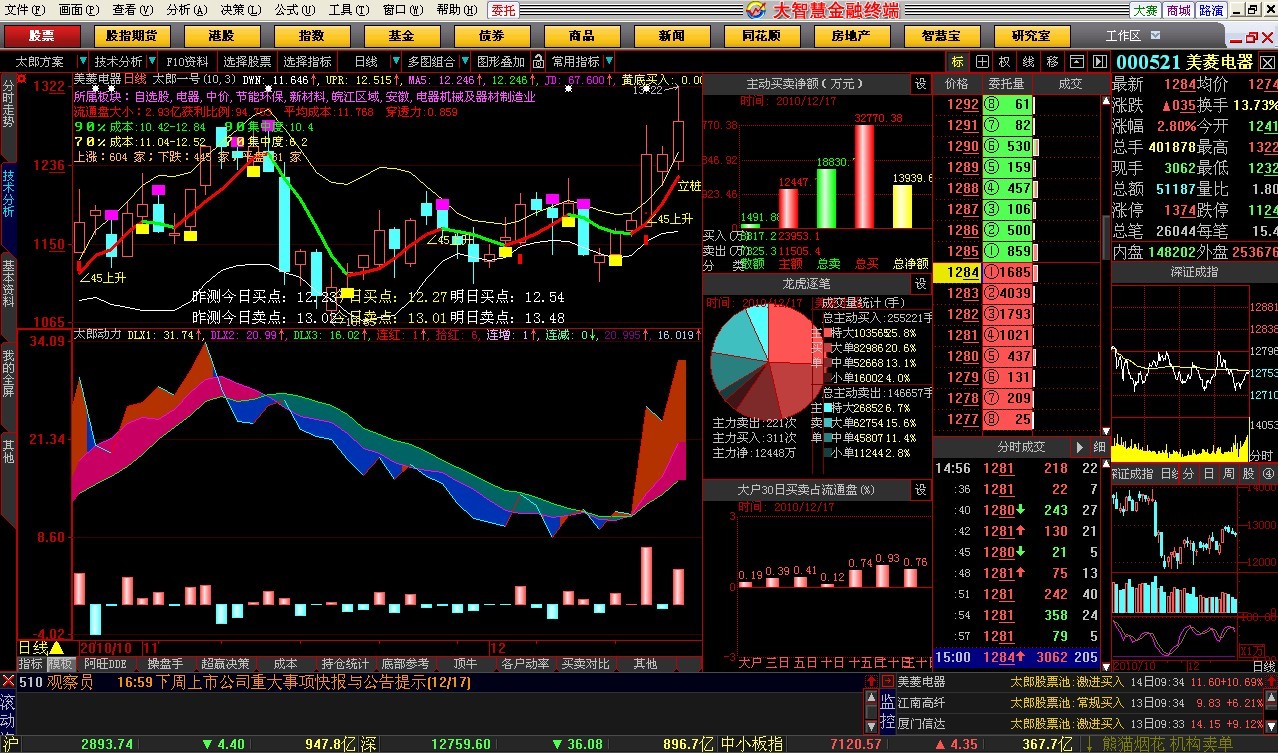Screen dimensions: 1278x753
Task: Switch to the 股指期货 main tab
Action: 131,36
